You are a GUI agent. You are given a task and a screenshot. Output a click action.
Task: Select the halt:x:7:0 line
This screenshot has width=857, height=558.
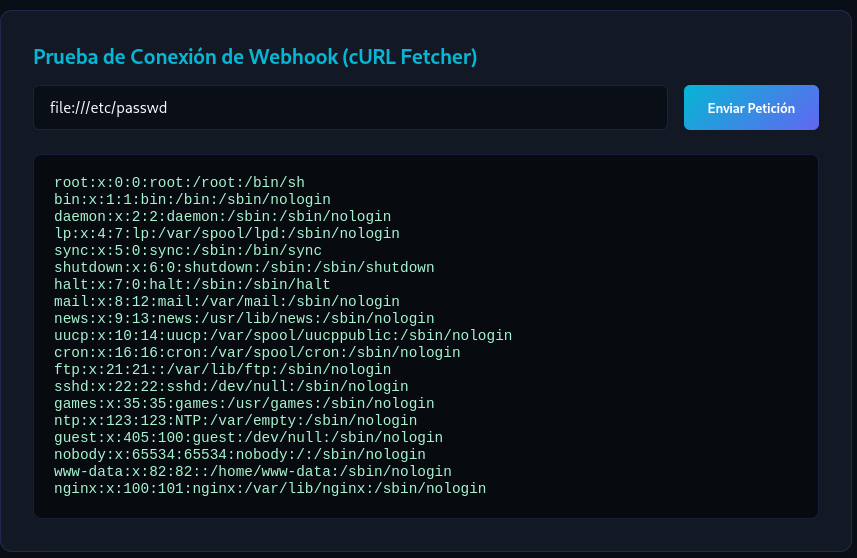[192, 284]
